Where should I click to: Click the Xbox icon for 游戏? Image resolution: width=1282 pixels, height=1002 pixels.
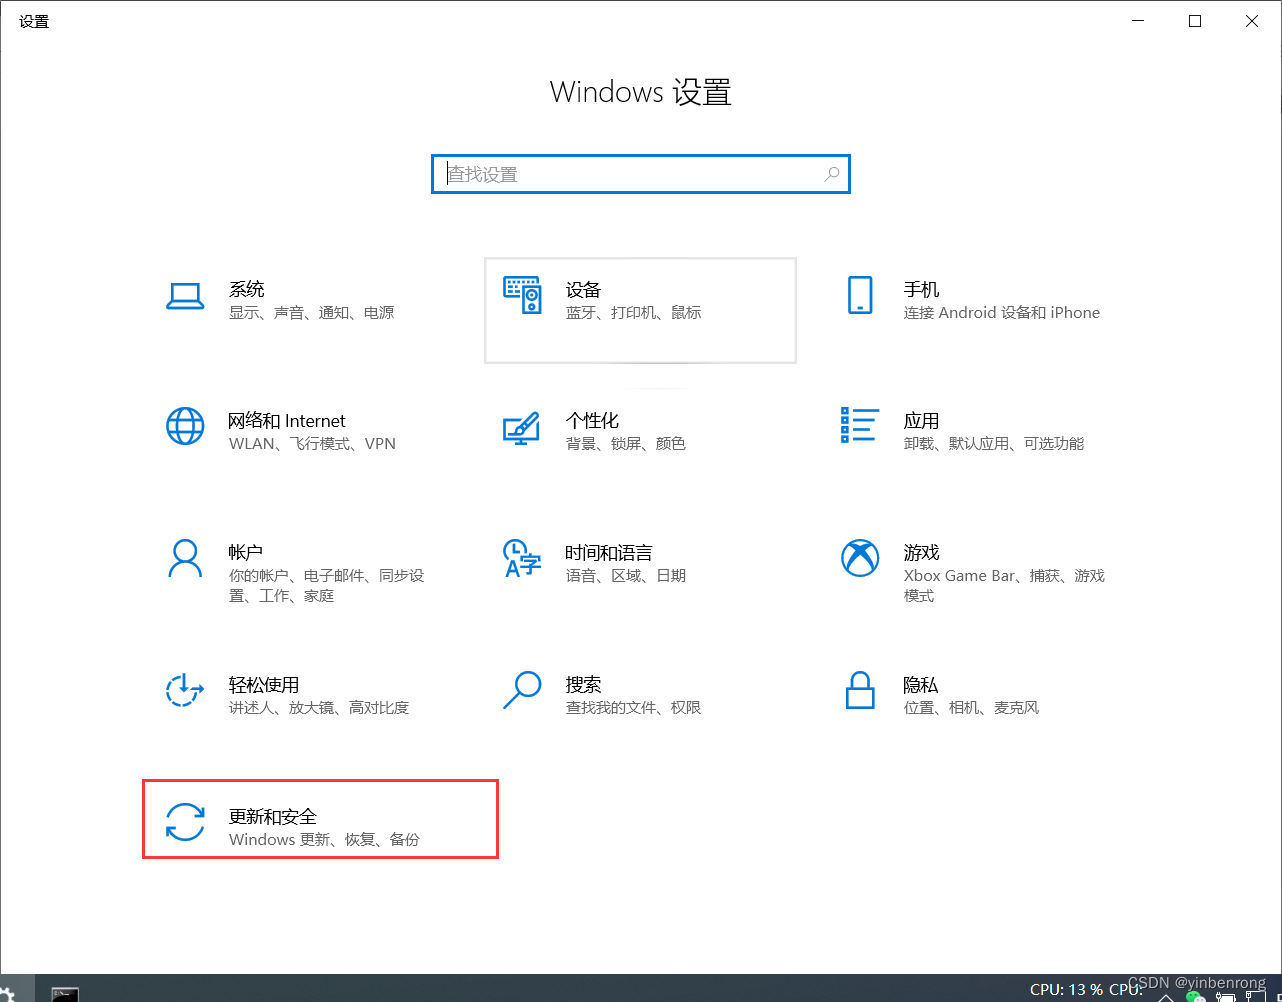point(860,559)
